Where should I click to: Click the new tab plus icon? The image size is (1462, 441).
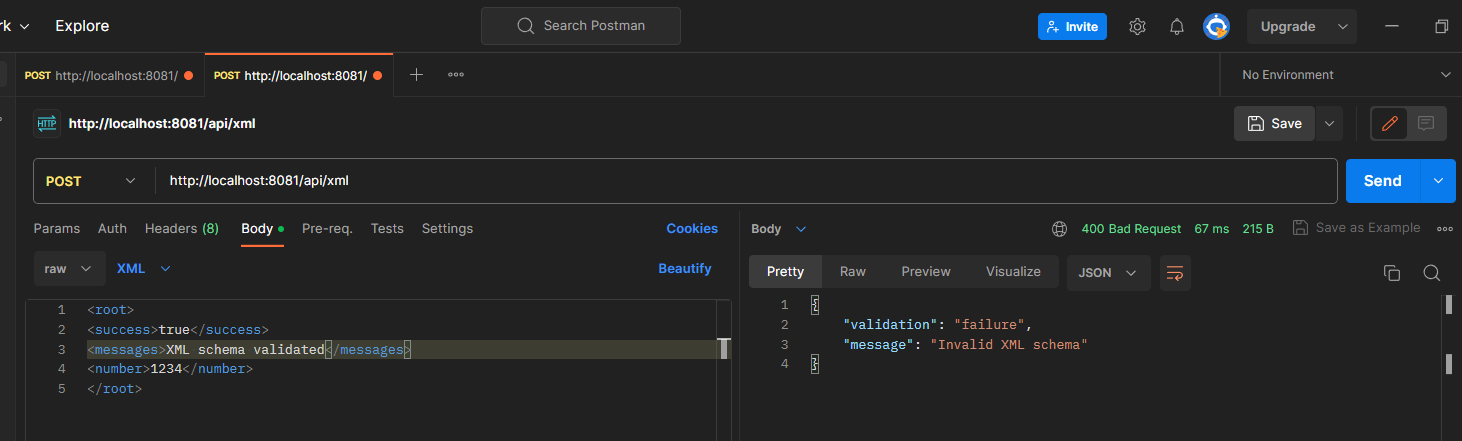click(x=417, y=75)
